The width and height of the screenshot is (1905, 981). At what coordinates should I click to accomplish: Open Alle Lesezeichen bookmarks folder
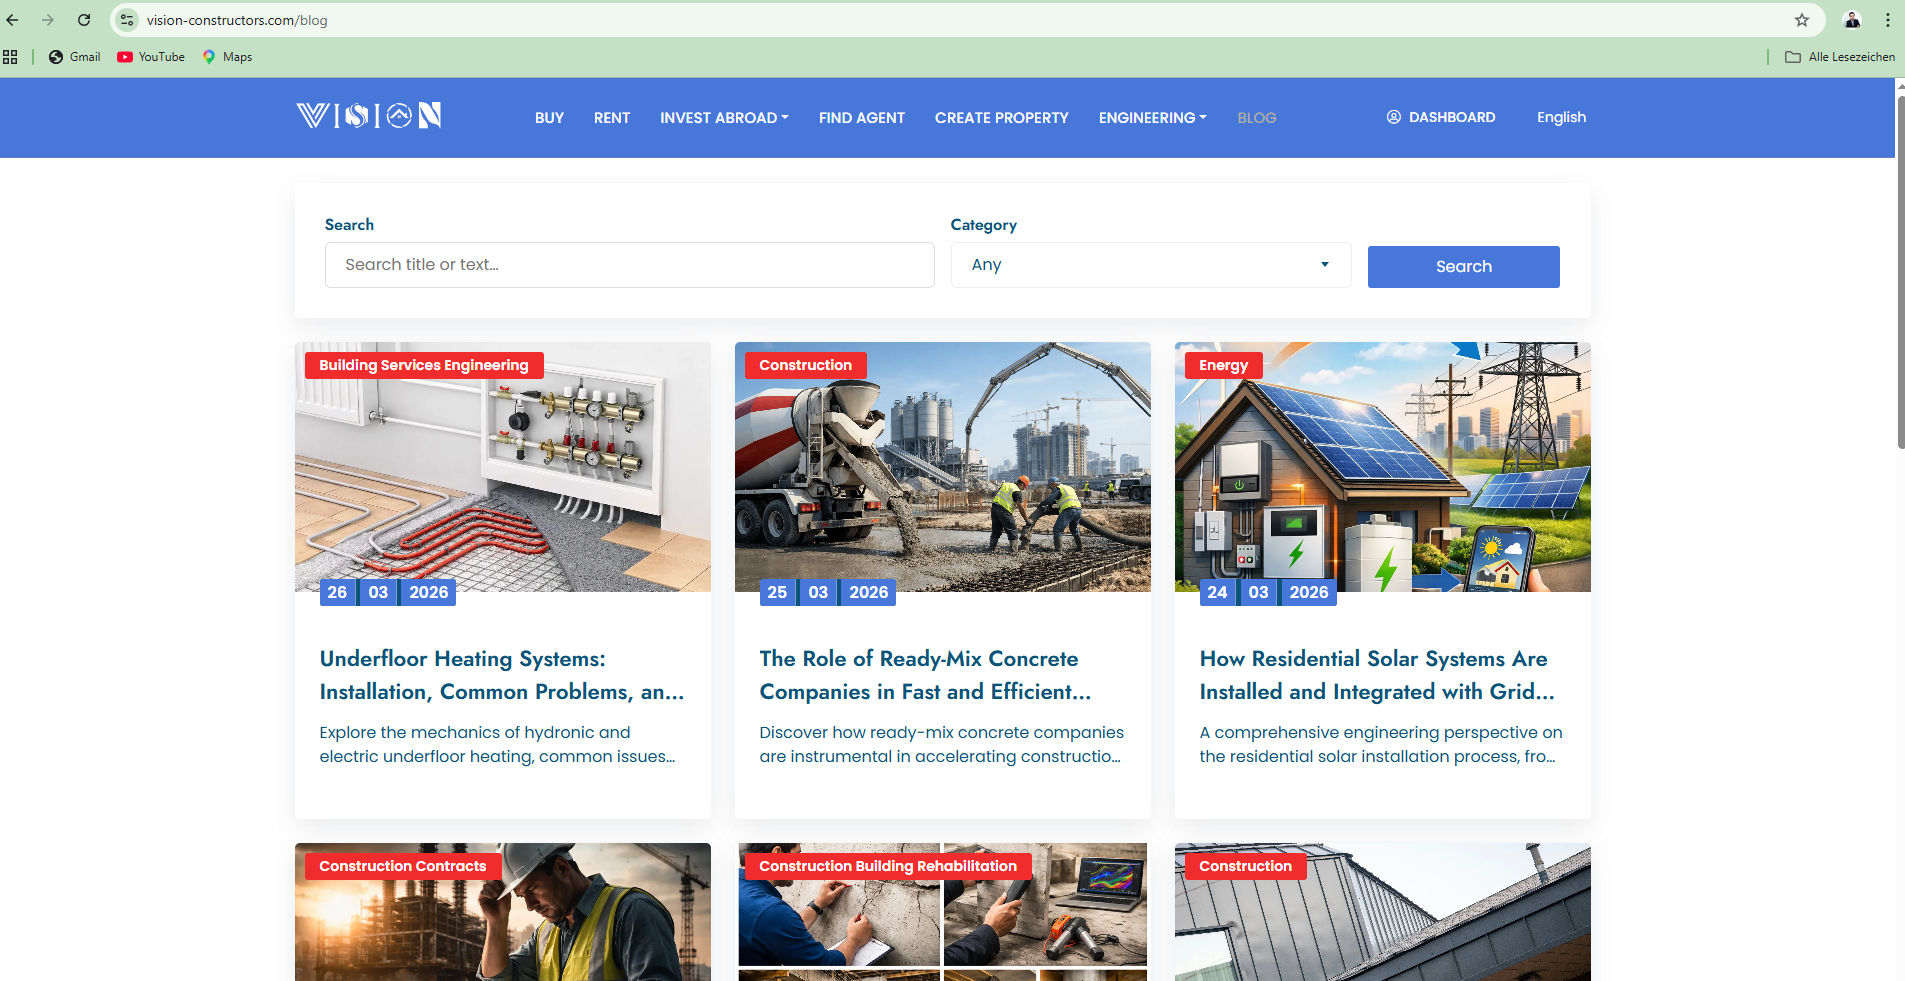point(1840,57)
